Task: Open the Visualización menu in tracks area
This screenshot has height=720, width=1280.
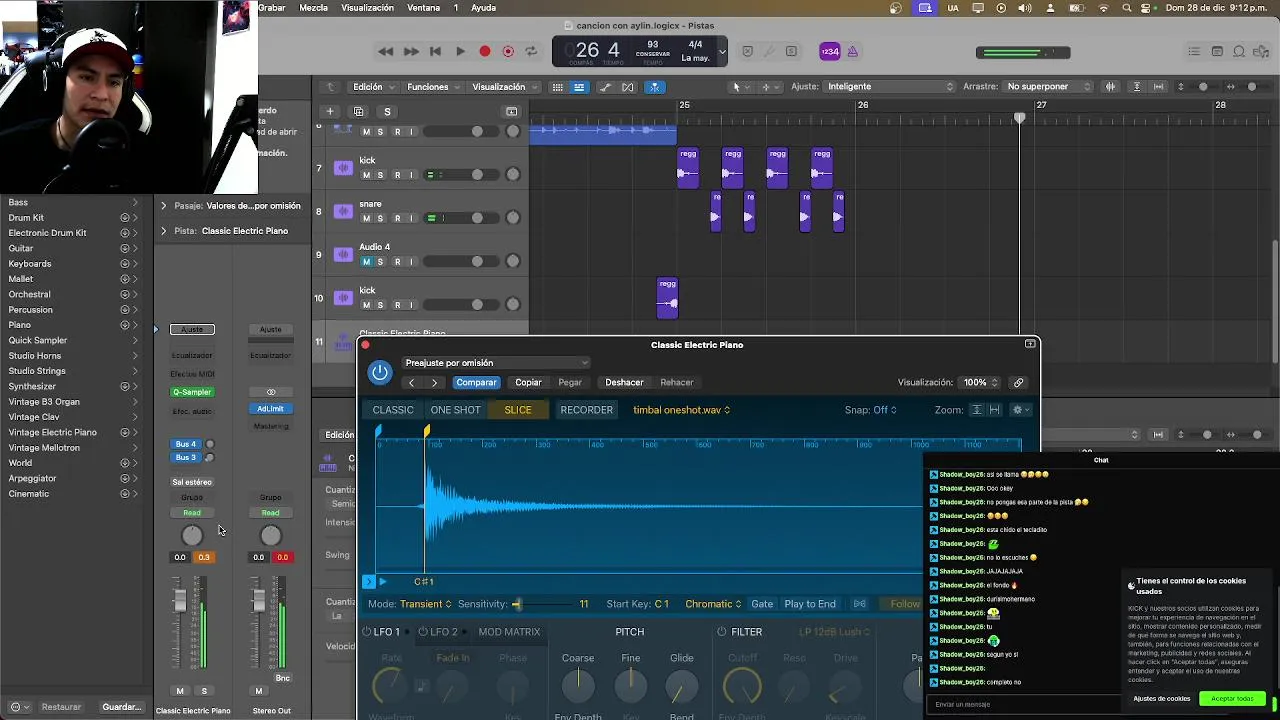Action: click(x=504, y=87)
